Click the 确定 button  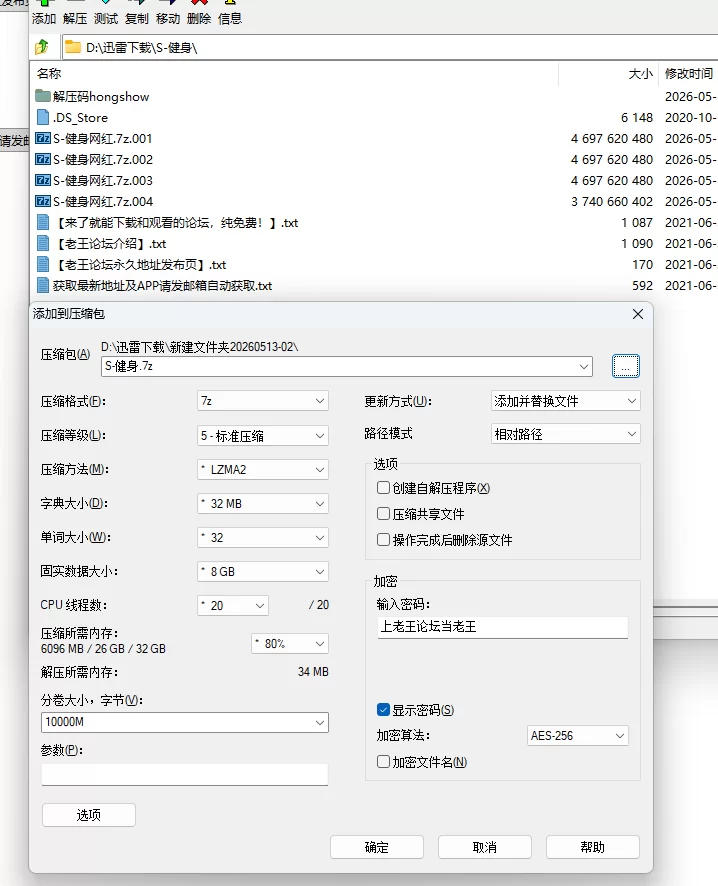[x=377, y=847]
